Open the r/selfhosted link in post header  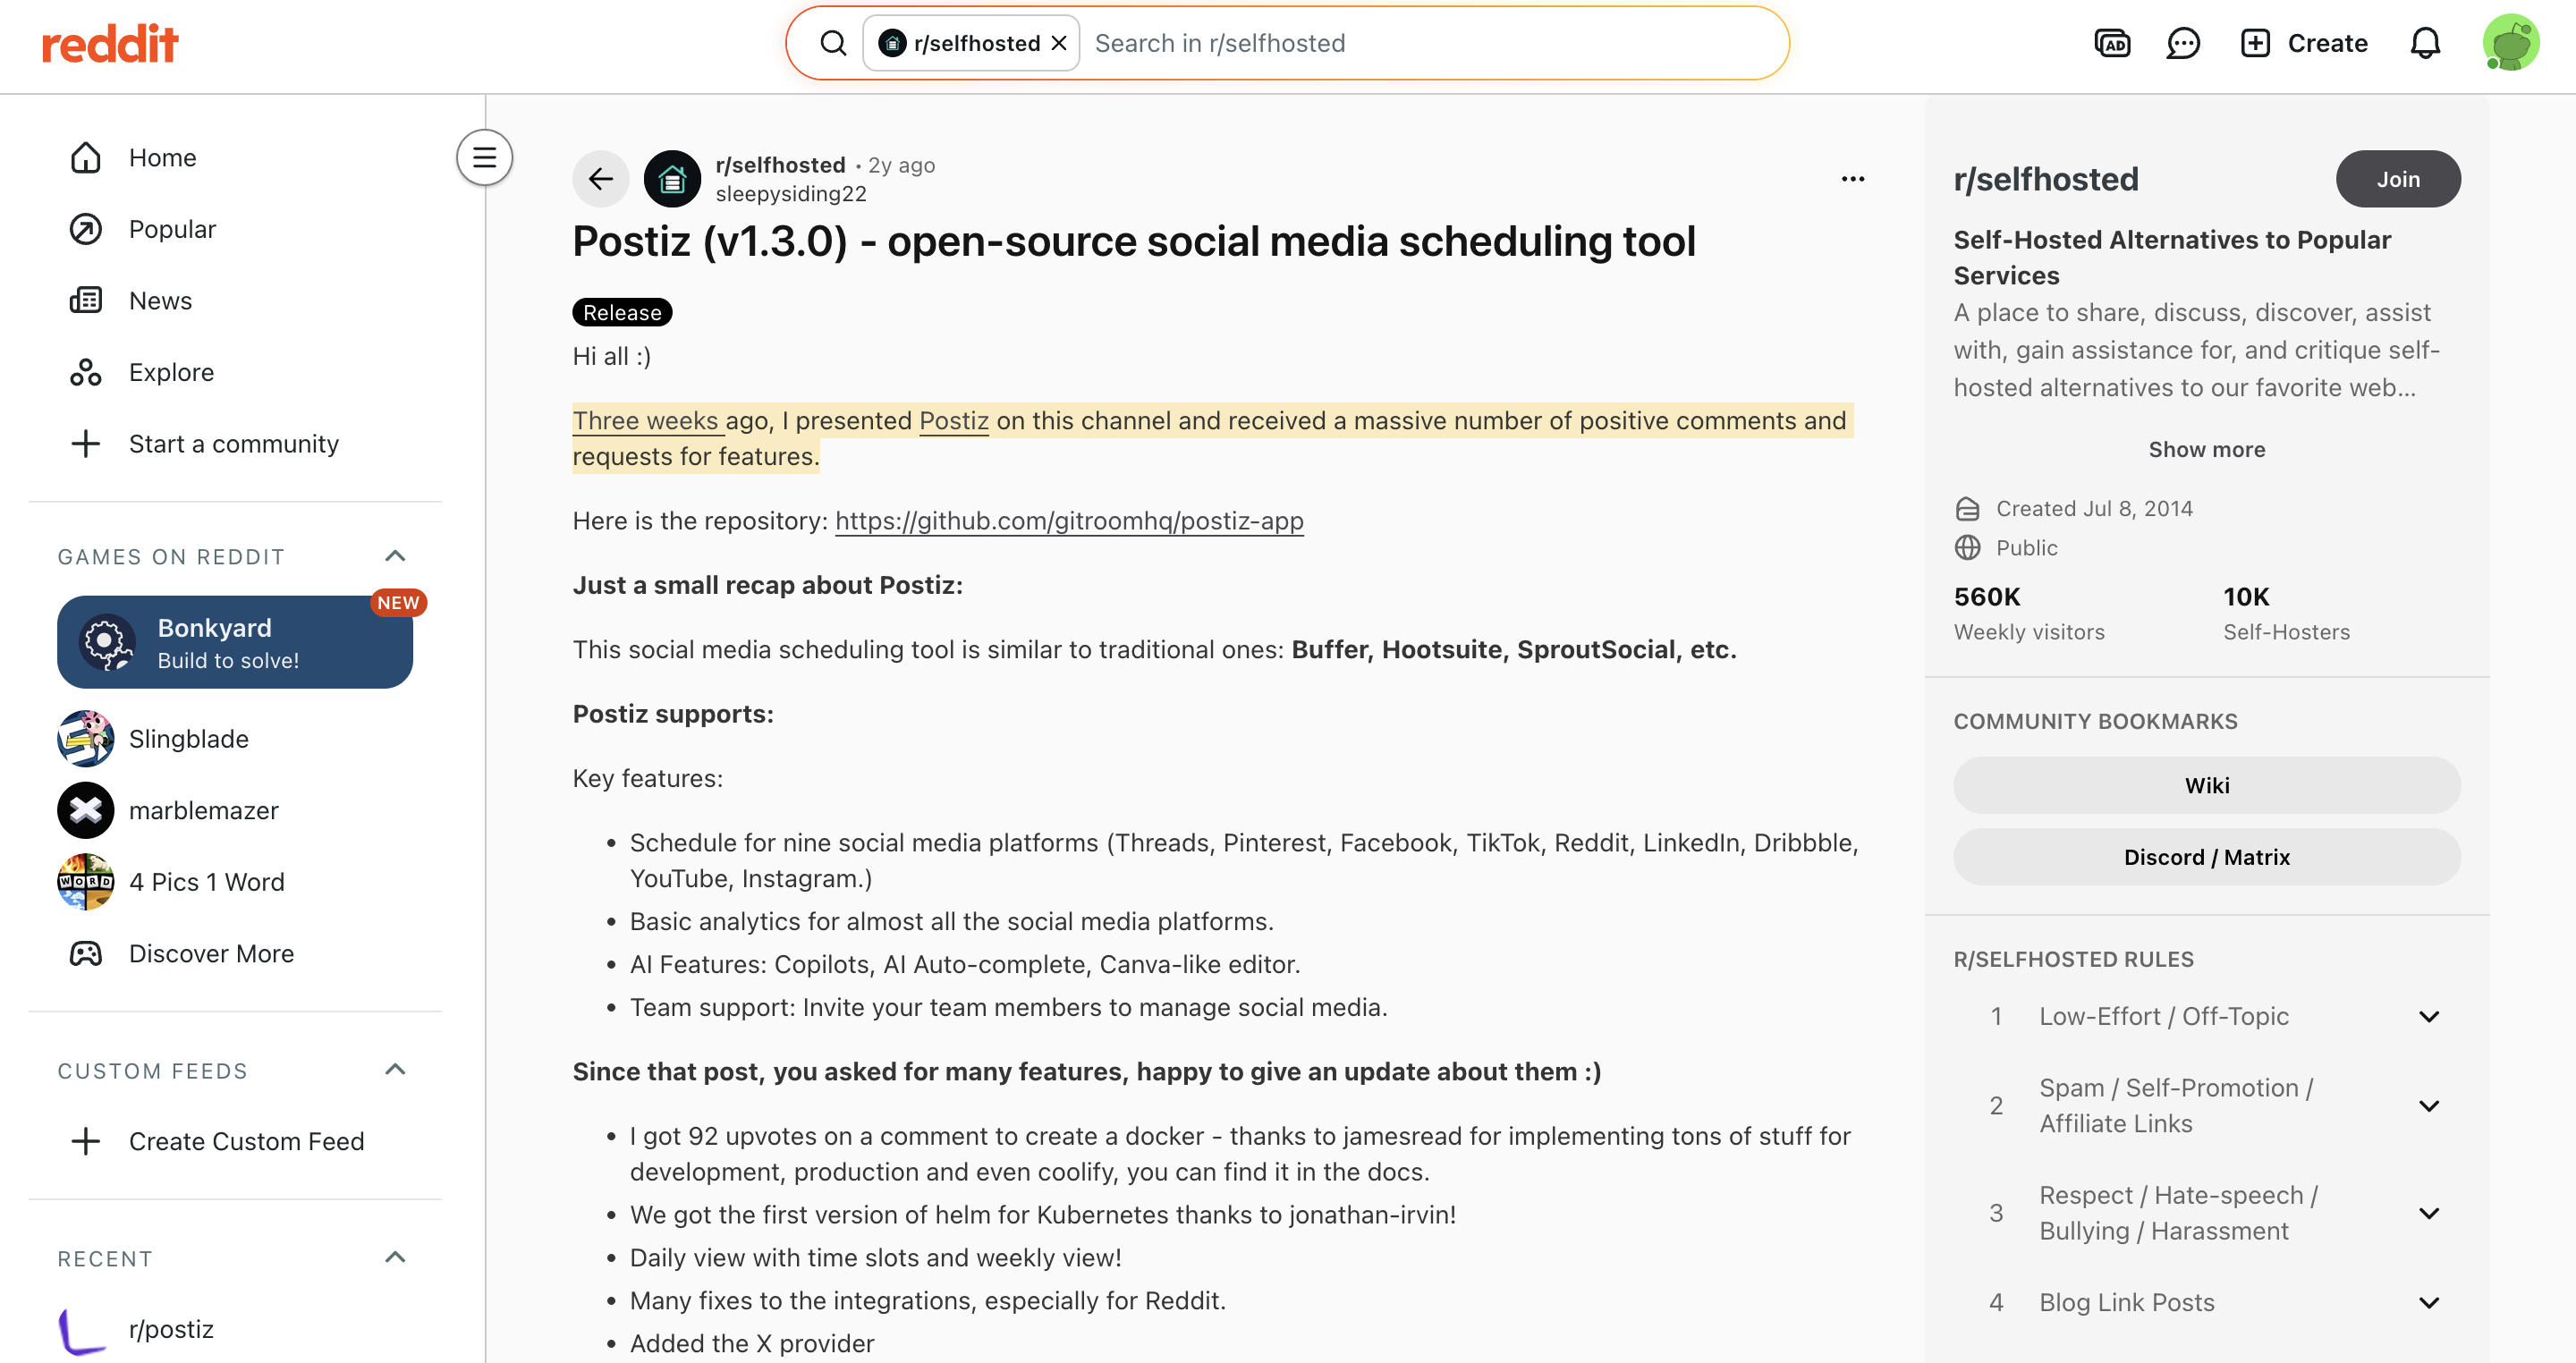[x=780, y=165]
